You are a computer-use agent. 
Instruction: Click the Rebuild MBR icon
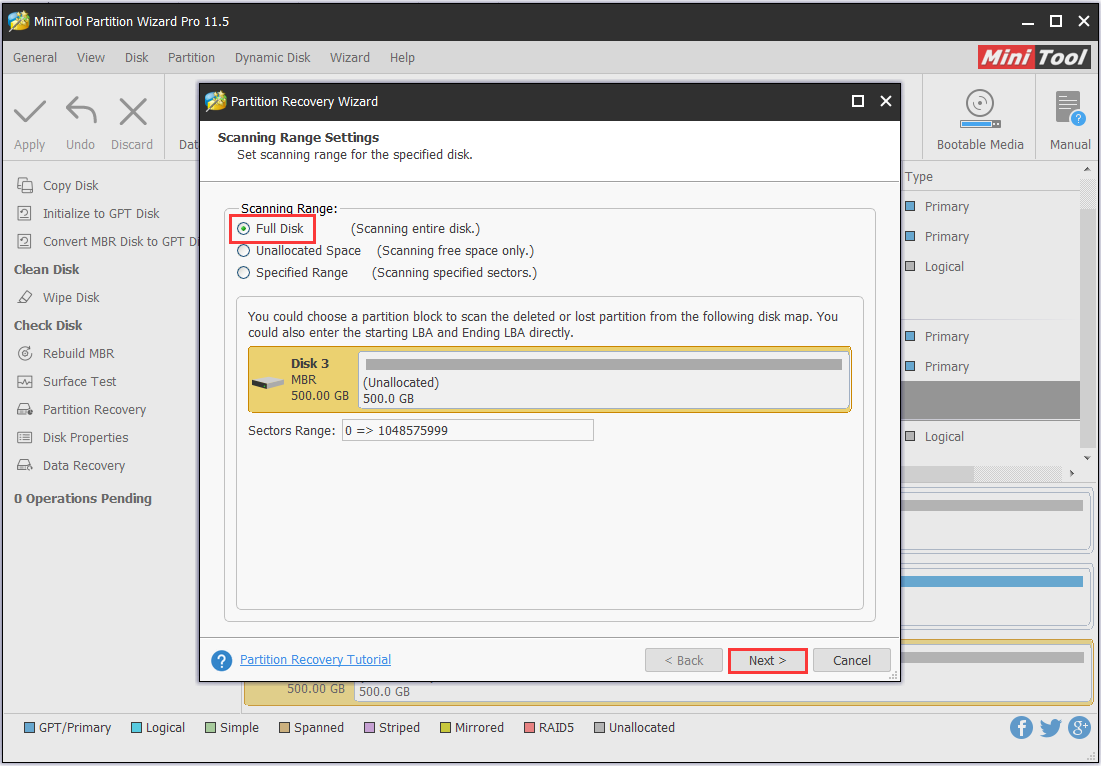point(25,353)
